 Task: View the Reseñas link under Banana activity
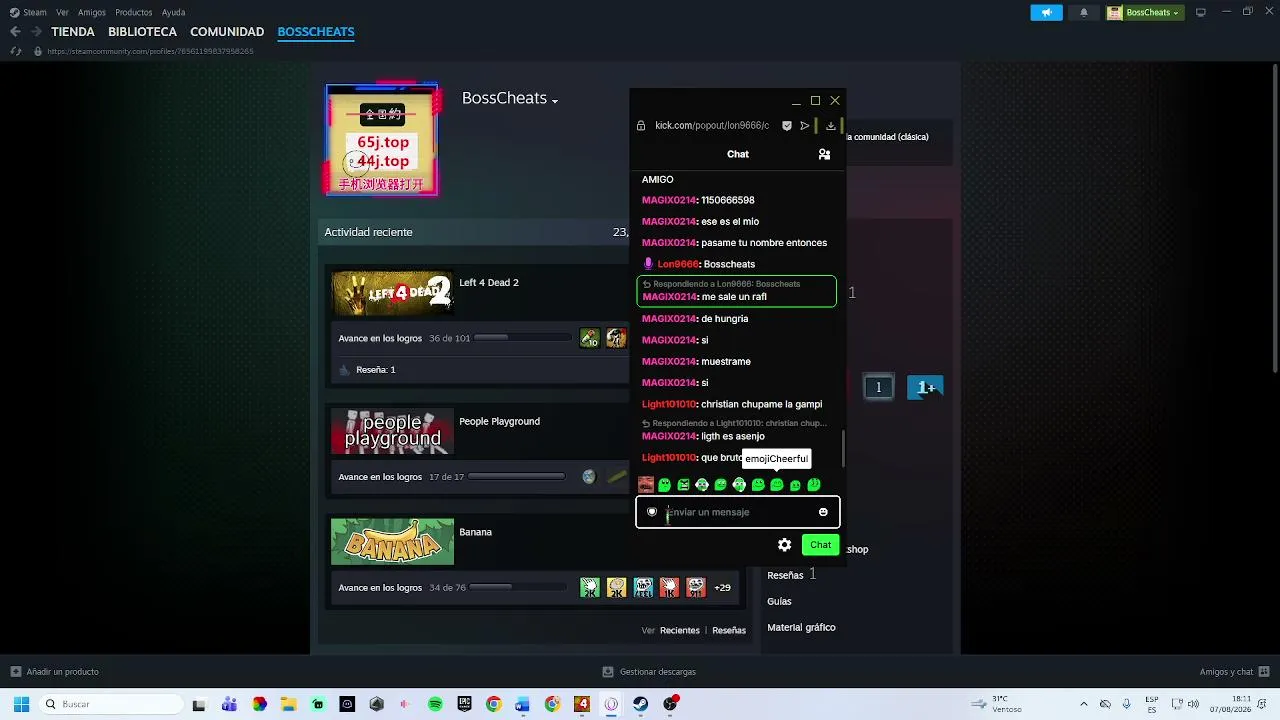(729, 631)
